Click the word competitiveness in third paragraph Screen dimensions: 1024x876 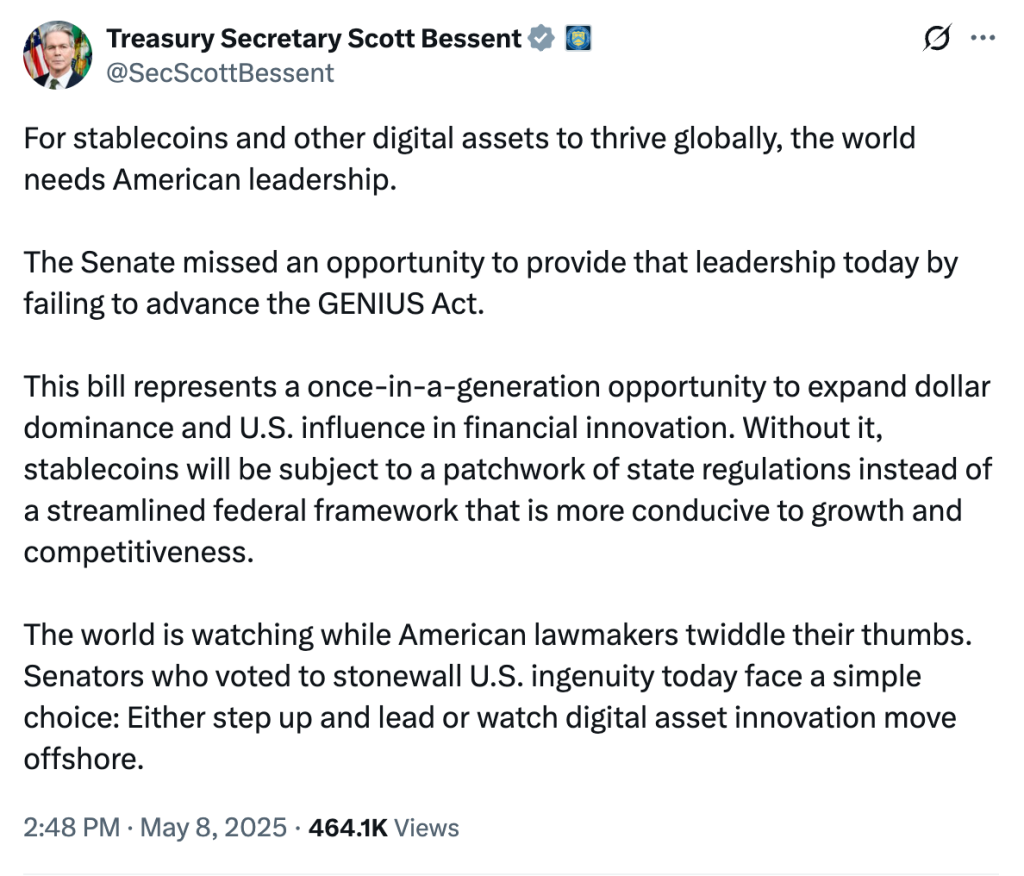138,552
